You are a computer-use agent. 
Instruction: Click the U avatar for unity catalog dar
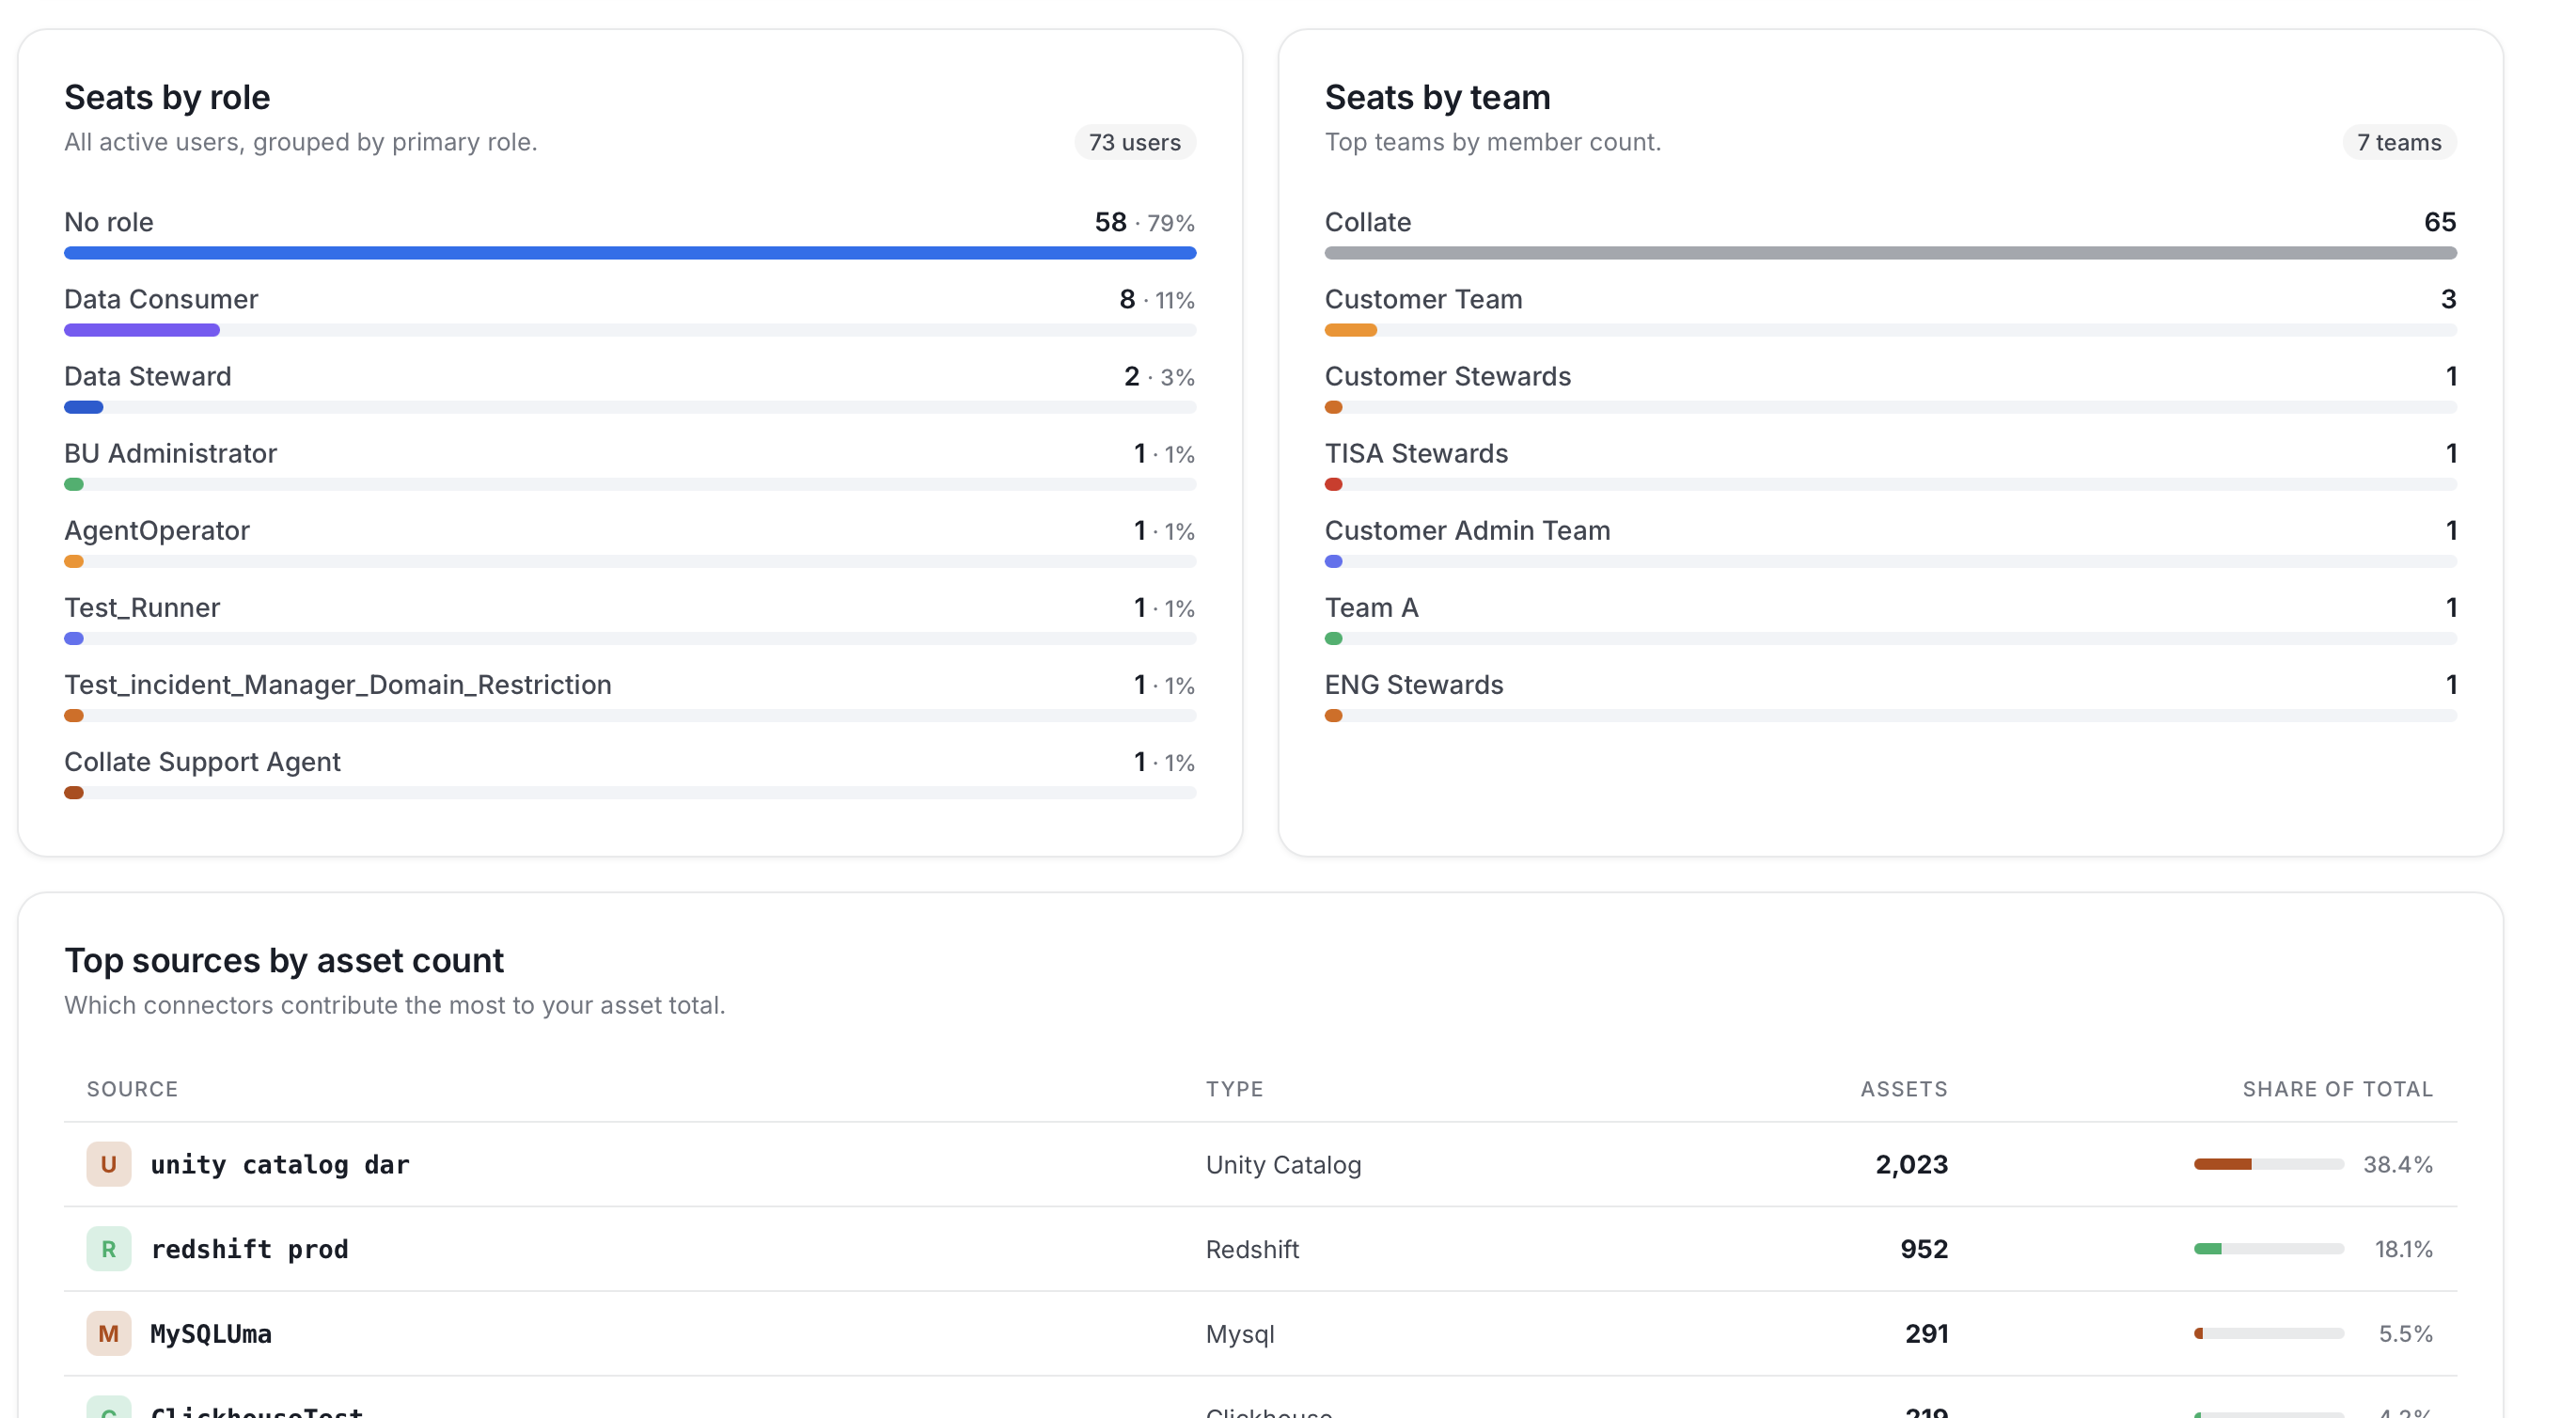point(108,1164)
